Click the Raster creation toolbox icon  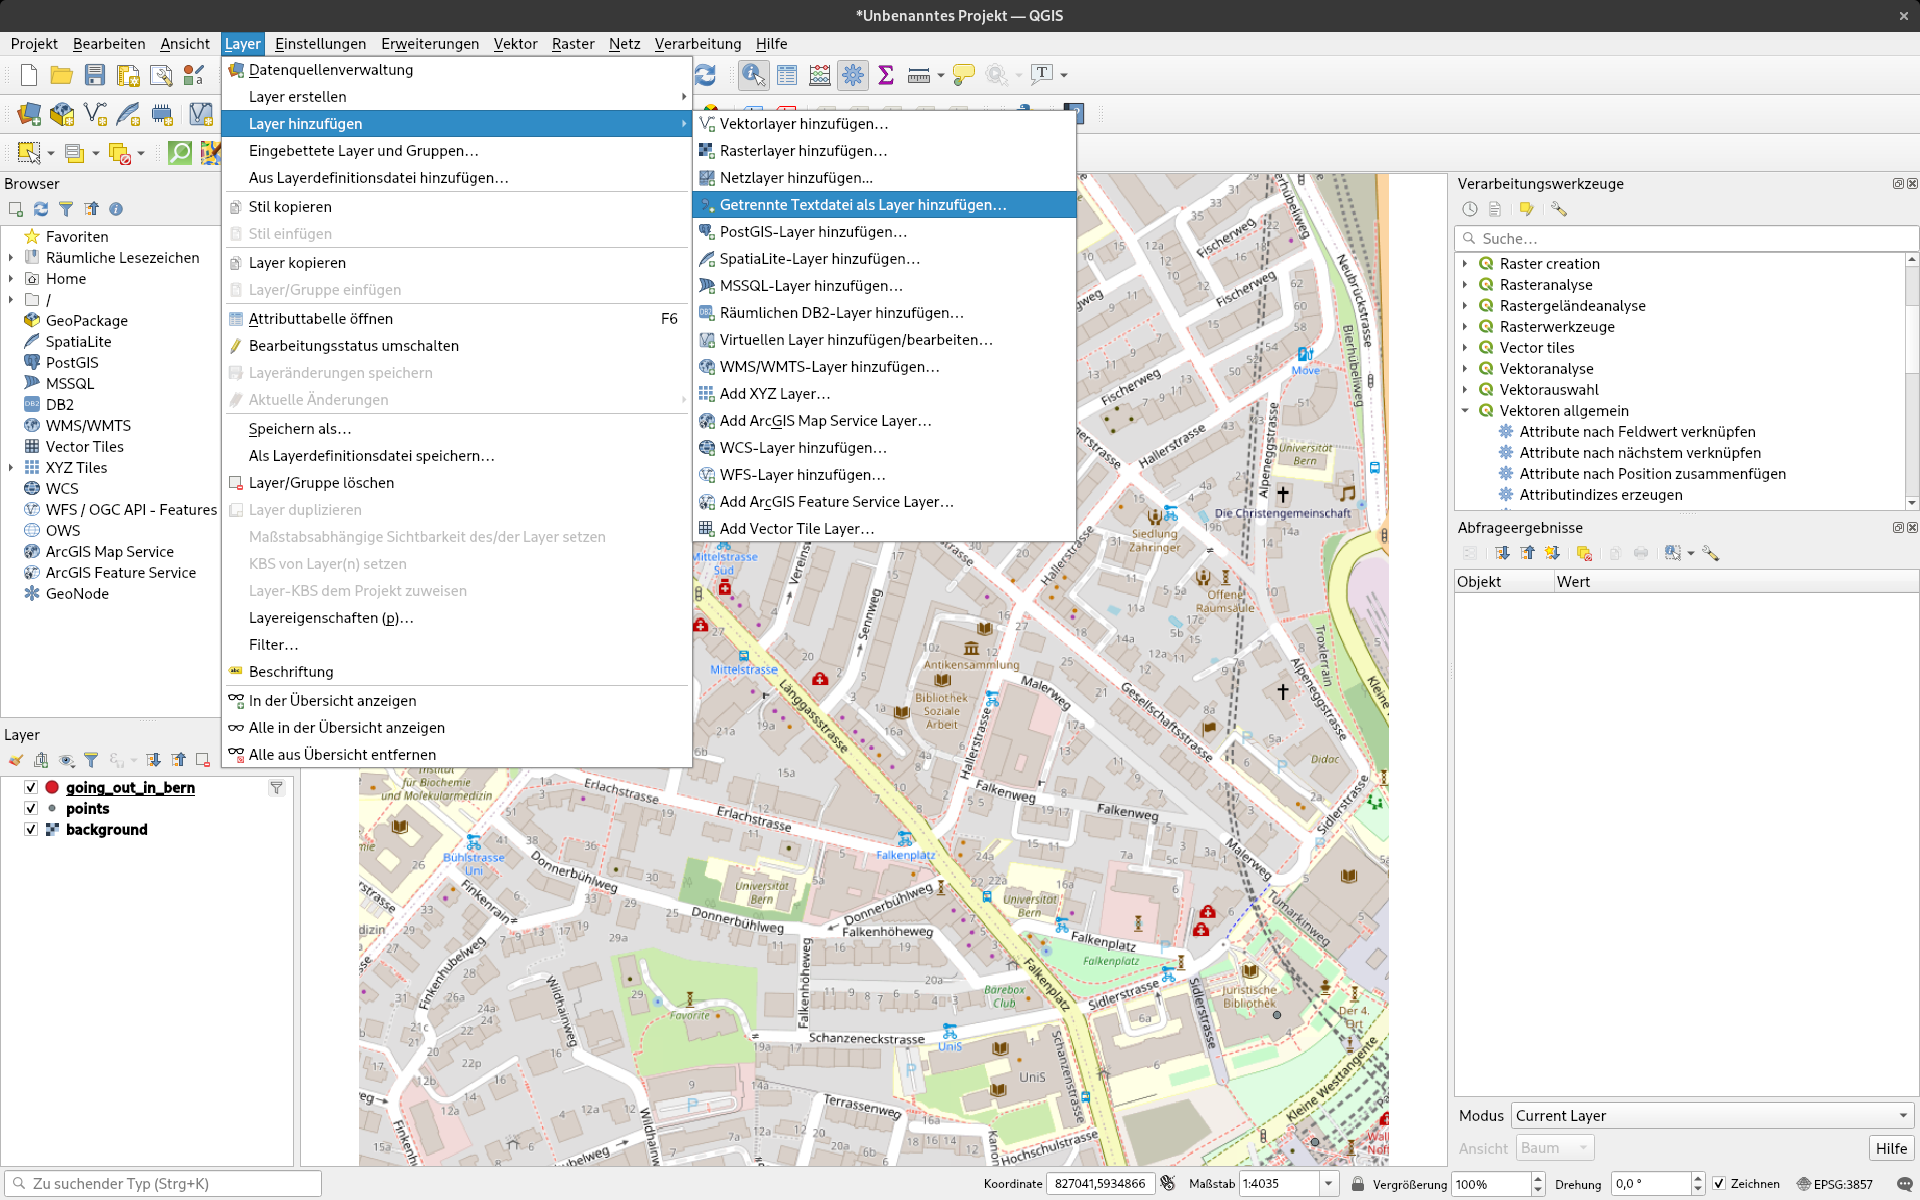point(1486,264)
